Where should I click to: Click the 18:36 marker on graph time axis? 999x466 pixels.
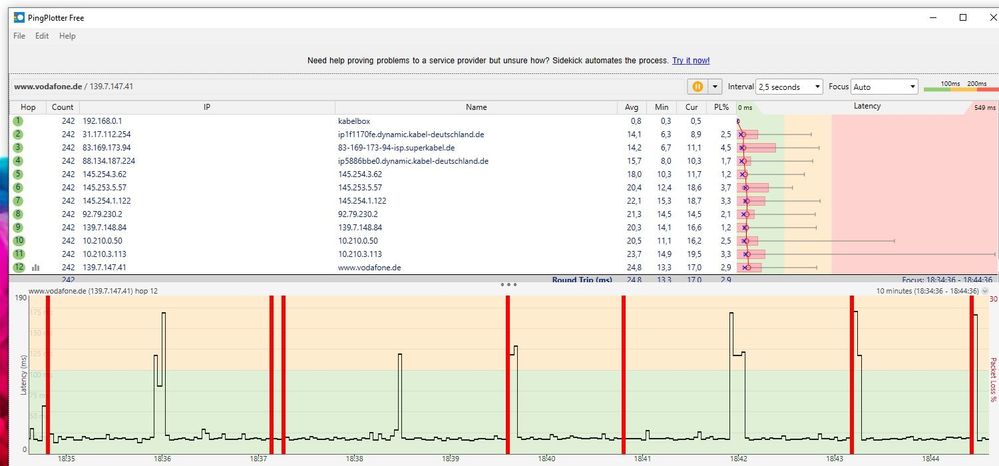coord(162,459)
